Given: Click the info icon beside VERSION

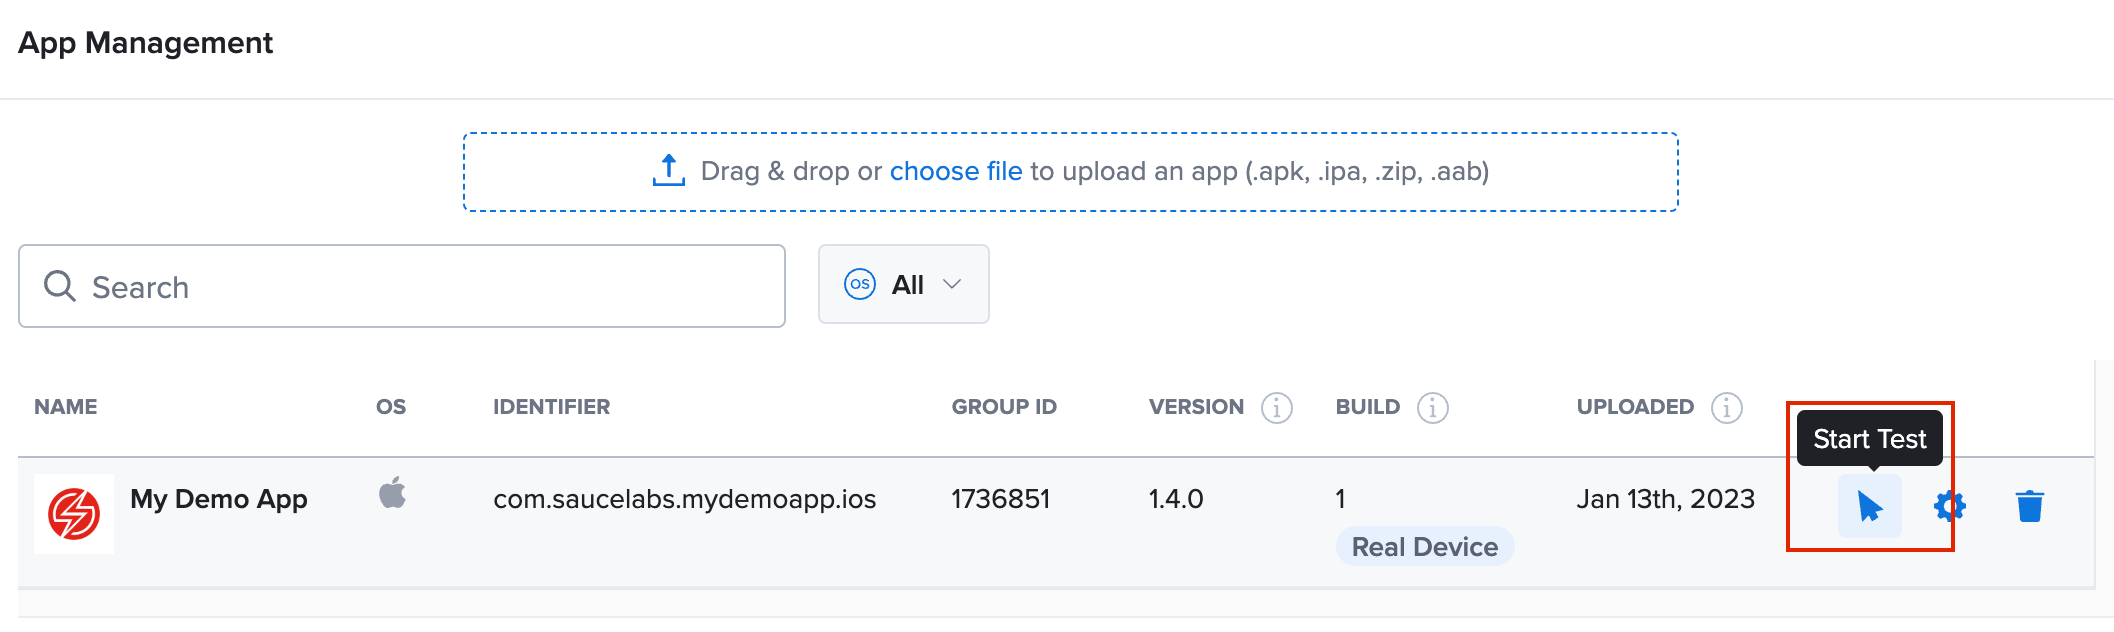Looking at the screenshot, I should [1276, 408].
